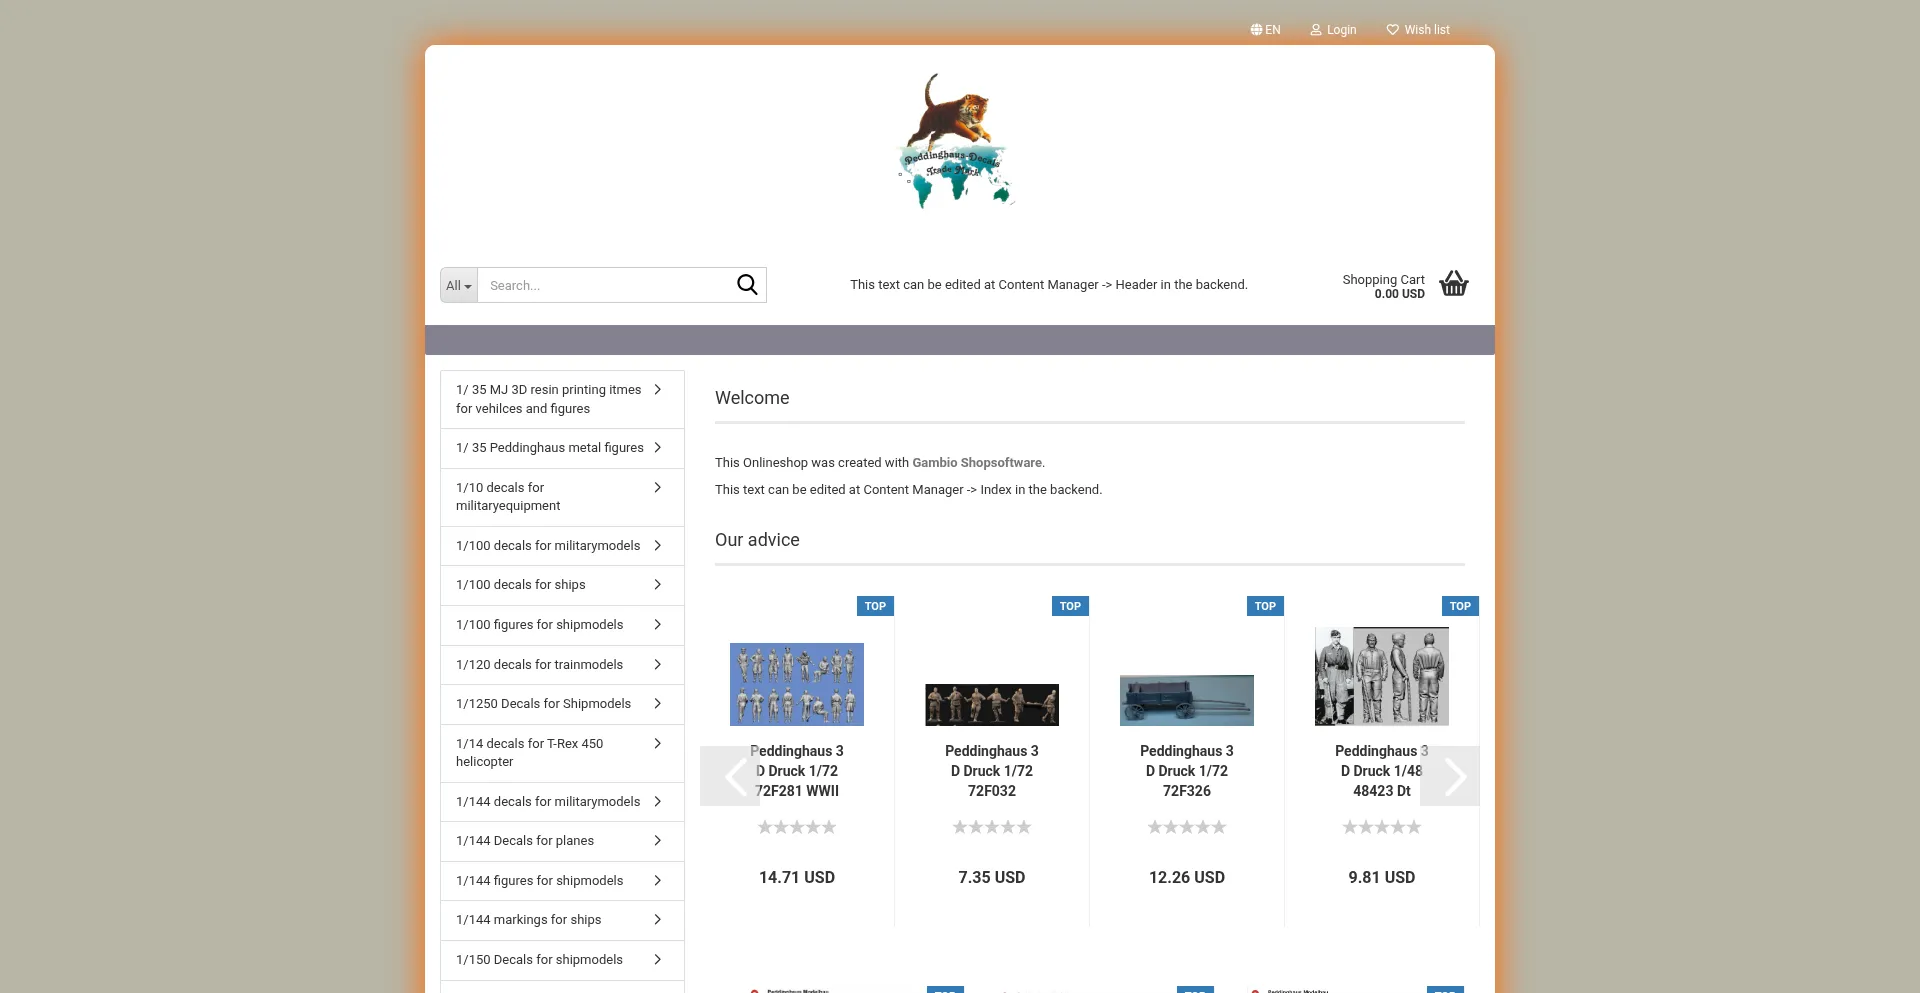The image size is (1920, 993).
Task: Click the 12.26 USD price
Action: [x=1187, y=877]
